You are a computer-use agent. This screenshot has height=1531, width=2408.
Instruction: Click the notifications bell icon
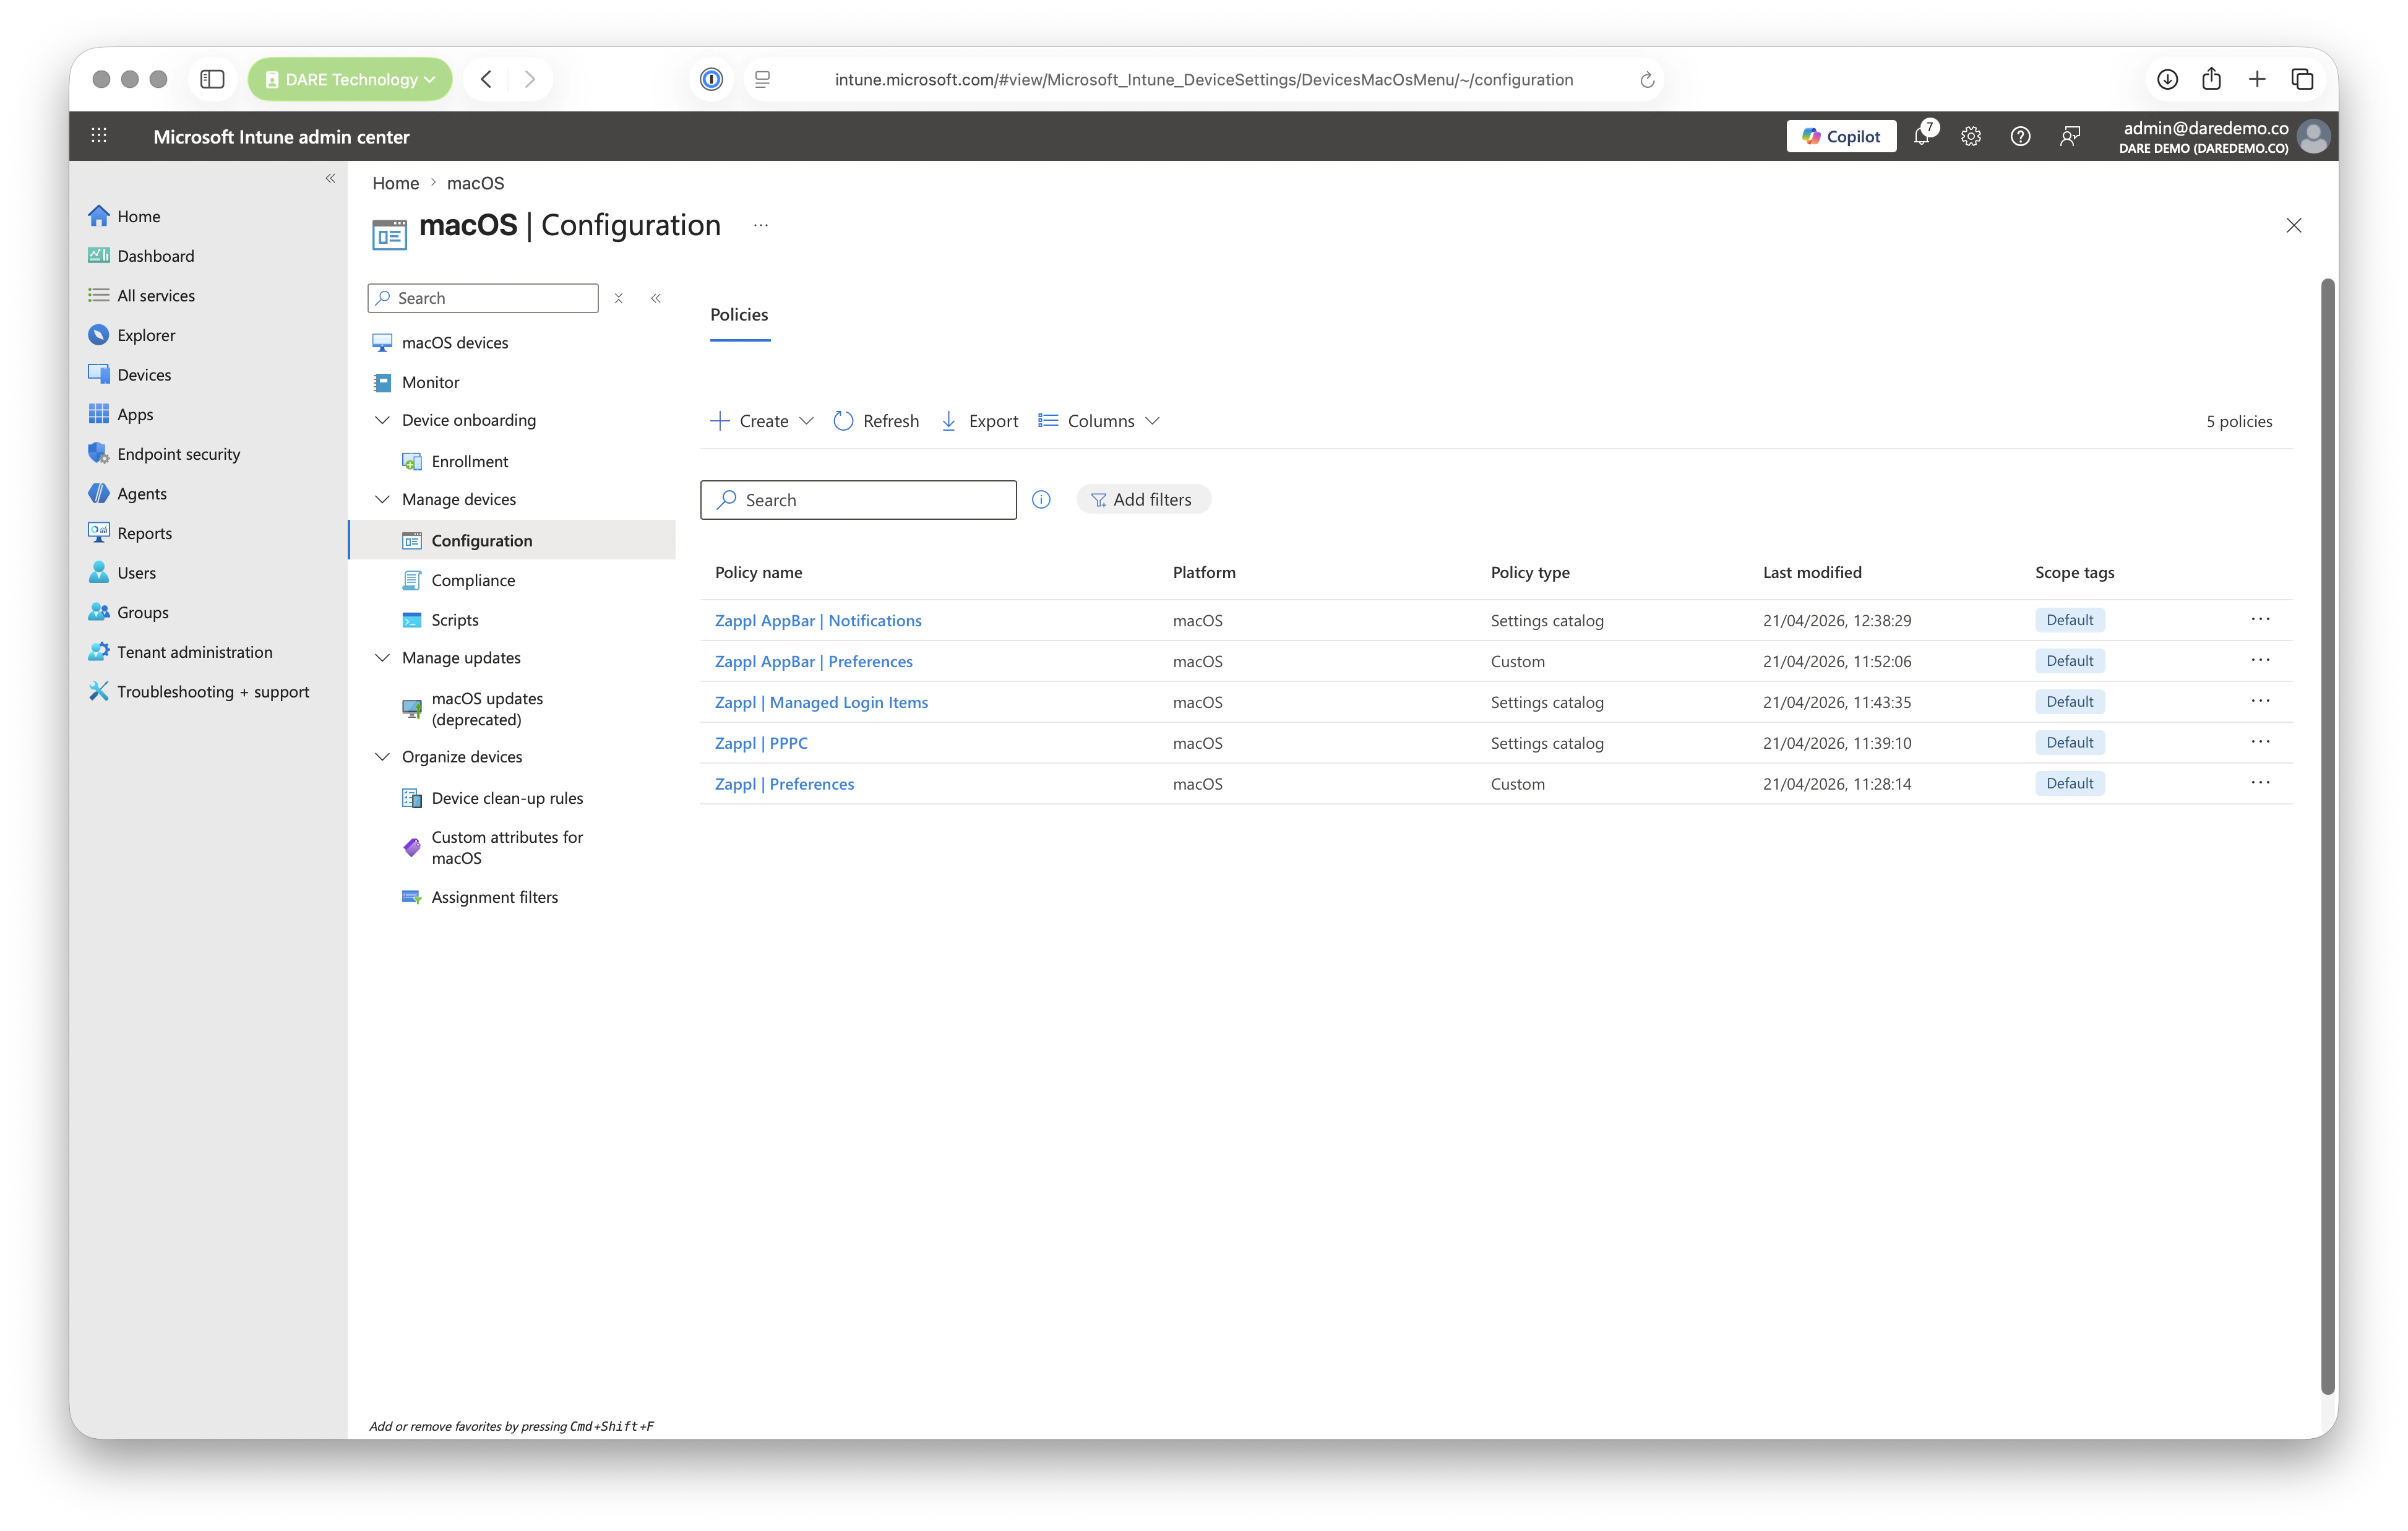tap(1921, 136)
